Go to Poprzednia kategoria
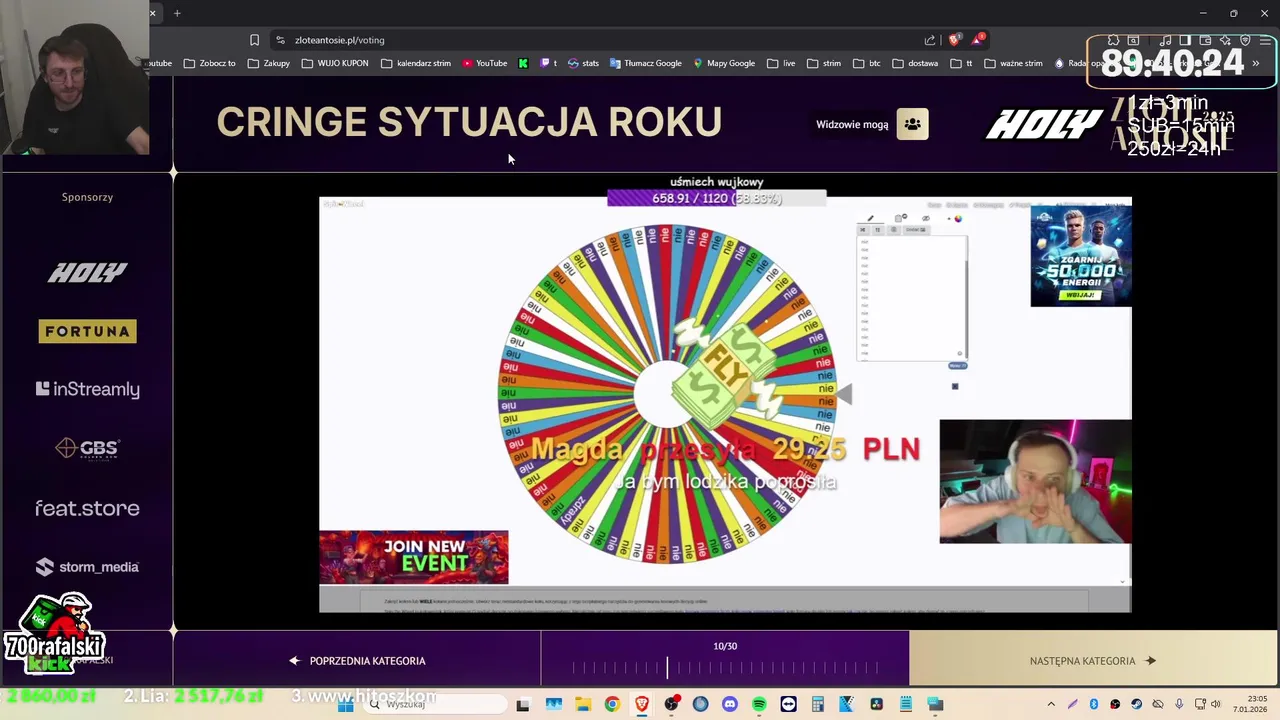 (x=357, y=661)
